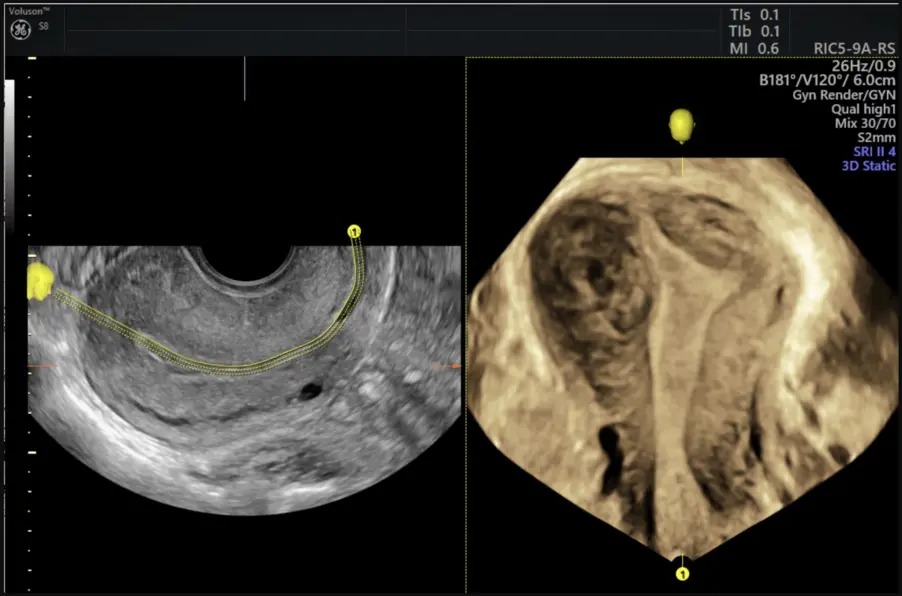This screenshot has width=902, height=596.
Task: Click the GE logo icon
Action: click(20, 30)
